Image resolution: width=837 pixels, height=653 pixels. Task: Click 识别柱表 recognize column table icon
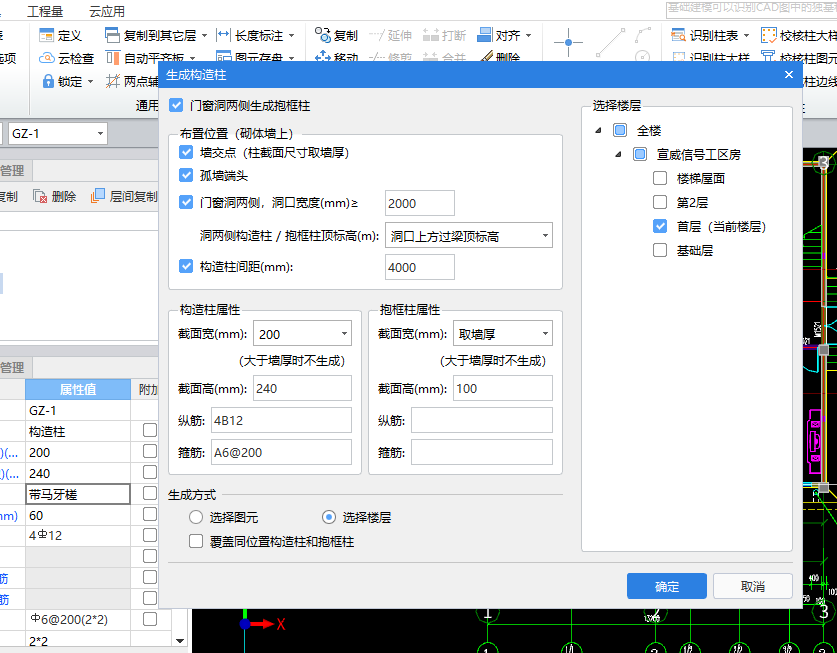pos(678,35)
